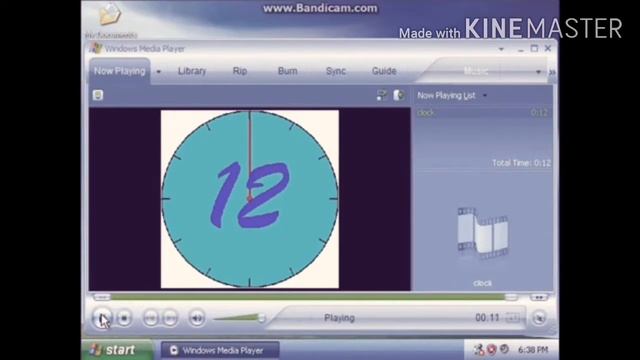This screenshot has height=360, width=640.
Task: Click the green seek bar
Action: 307,297
